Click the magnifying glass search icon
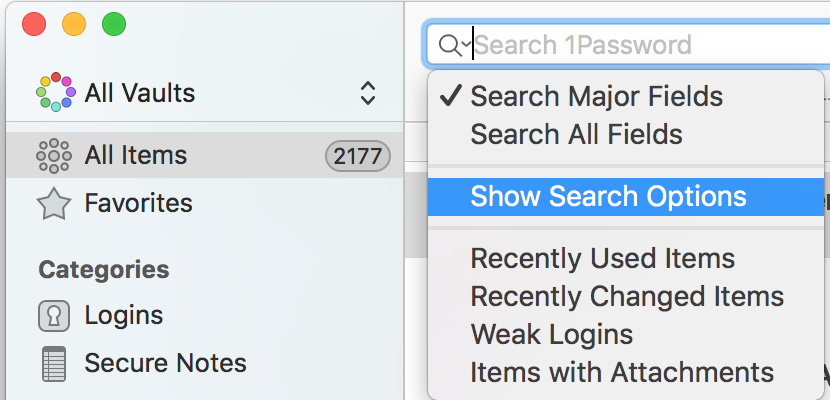The height and width of the screenshot is (400, 830). [450, 46]
